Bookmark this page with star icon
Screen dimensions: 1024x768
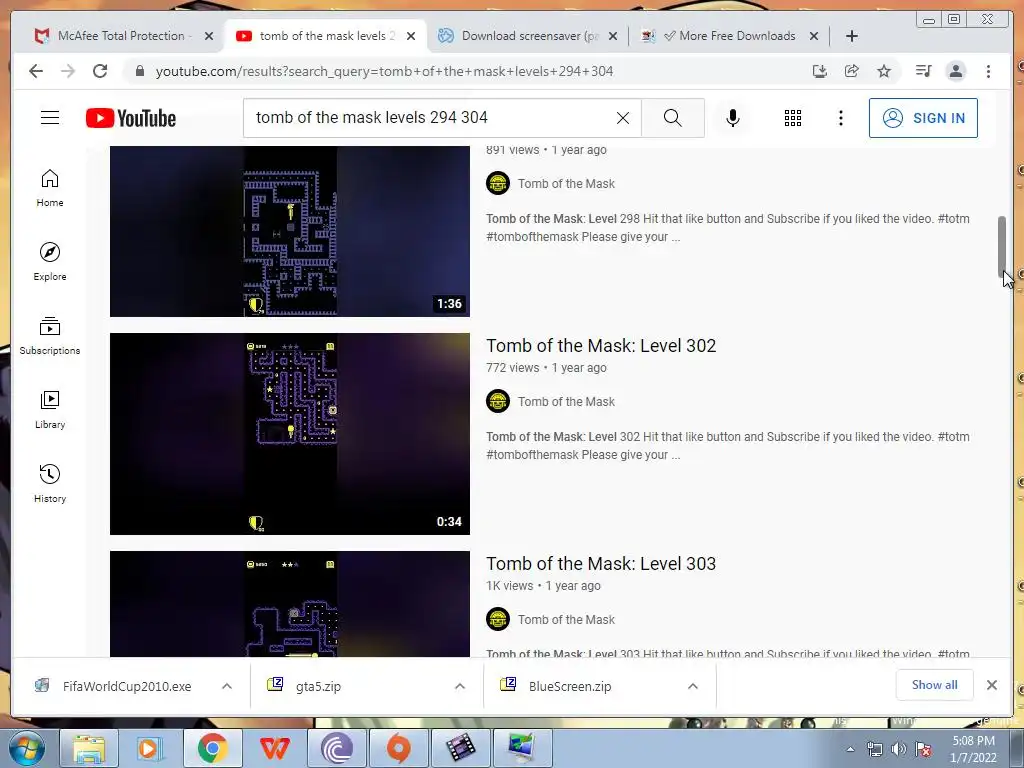click(884, 71)
